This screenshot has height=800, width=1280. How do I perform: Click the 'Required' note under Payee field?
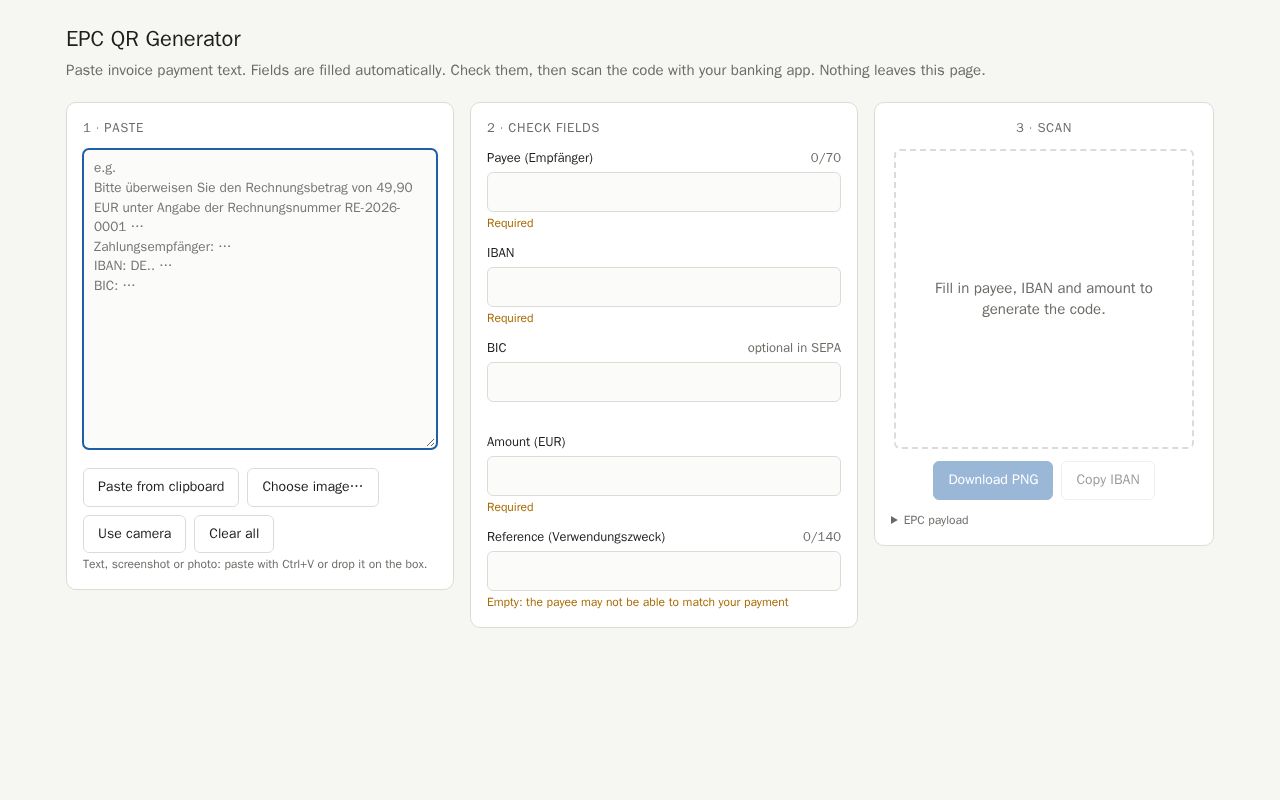point(510,223)
